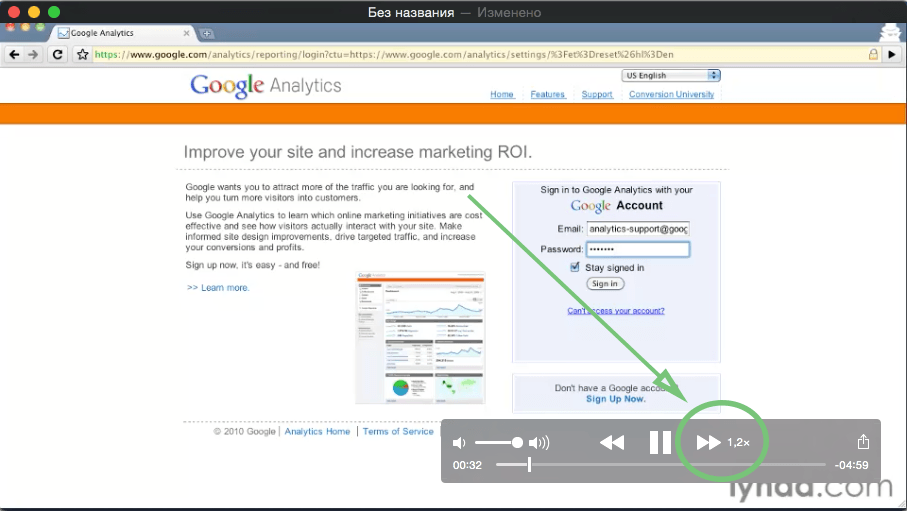Open the Features navigation link

coord(547,94)
